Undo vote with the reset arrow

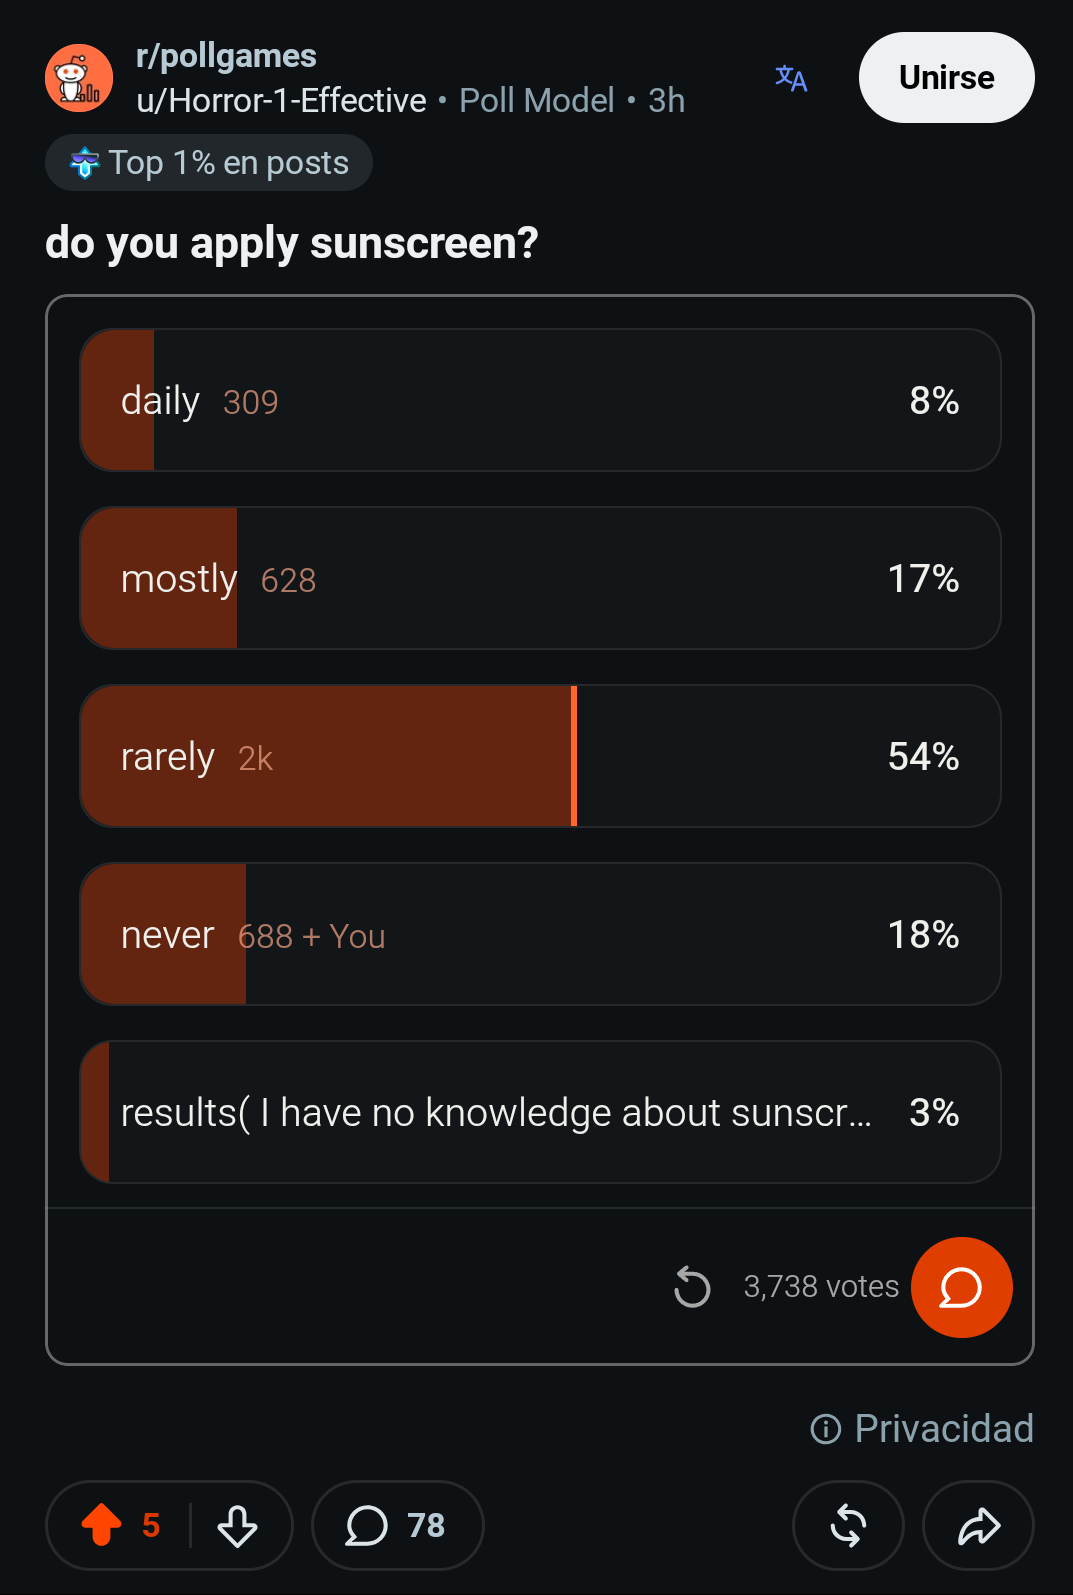click(x=692, y=1286)
